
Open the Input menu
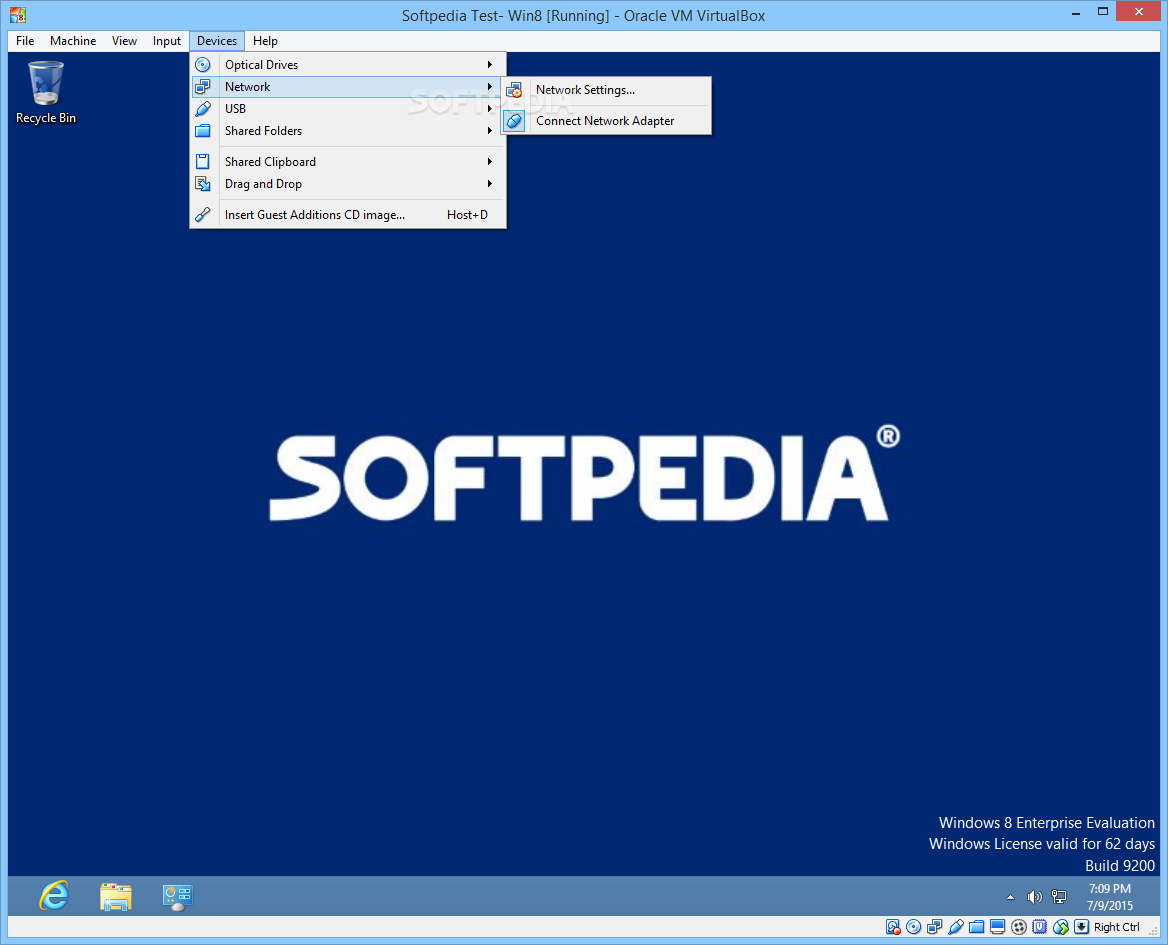point(167,41)
